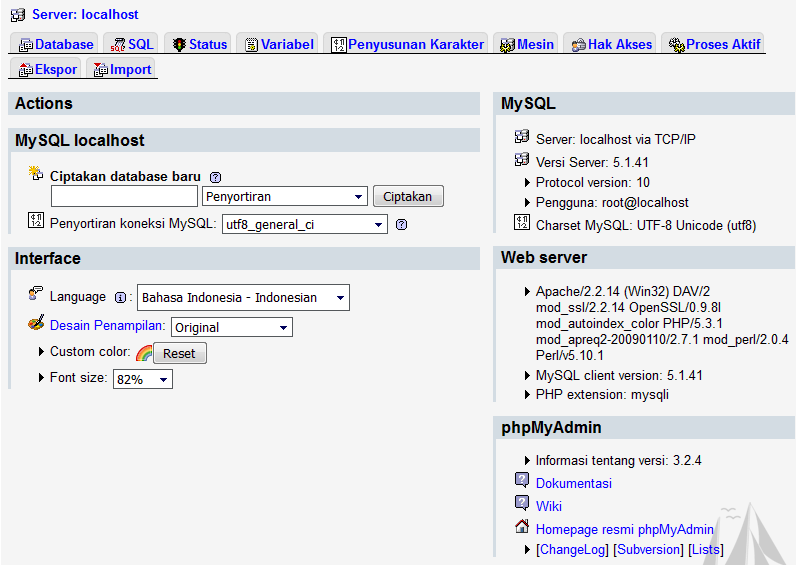Open help icon after connection collation dropdown
Screen dimensions: 796x565
coord(402,224)
